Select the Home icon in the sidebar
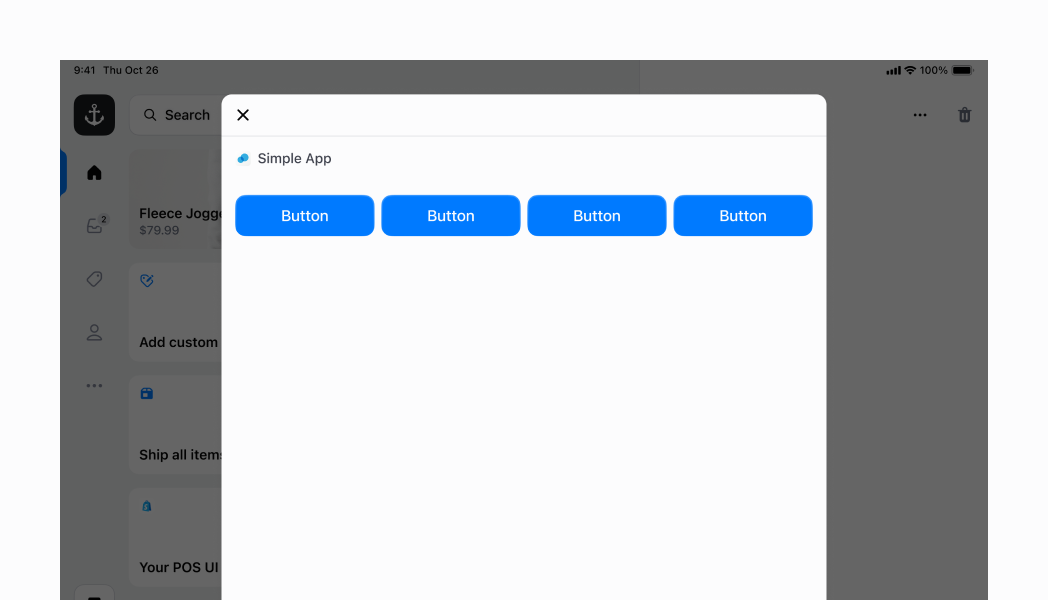 93,171
